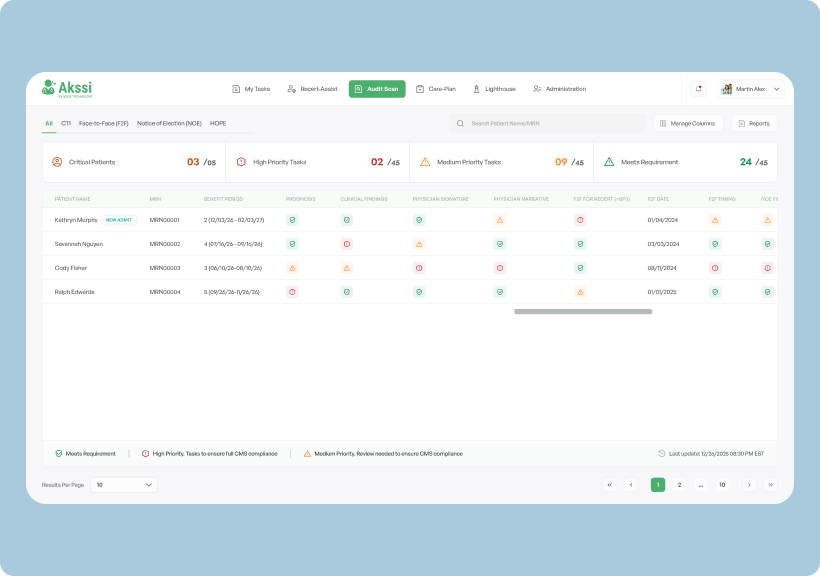820x576 pixels.
Task: Select the Notice of Election (NOE) tab
Action: pyautogui.click(x=169, y=123)
